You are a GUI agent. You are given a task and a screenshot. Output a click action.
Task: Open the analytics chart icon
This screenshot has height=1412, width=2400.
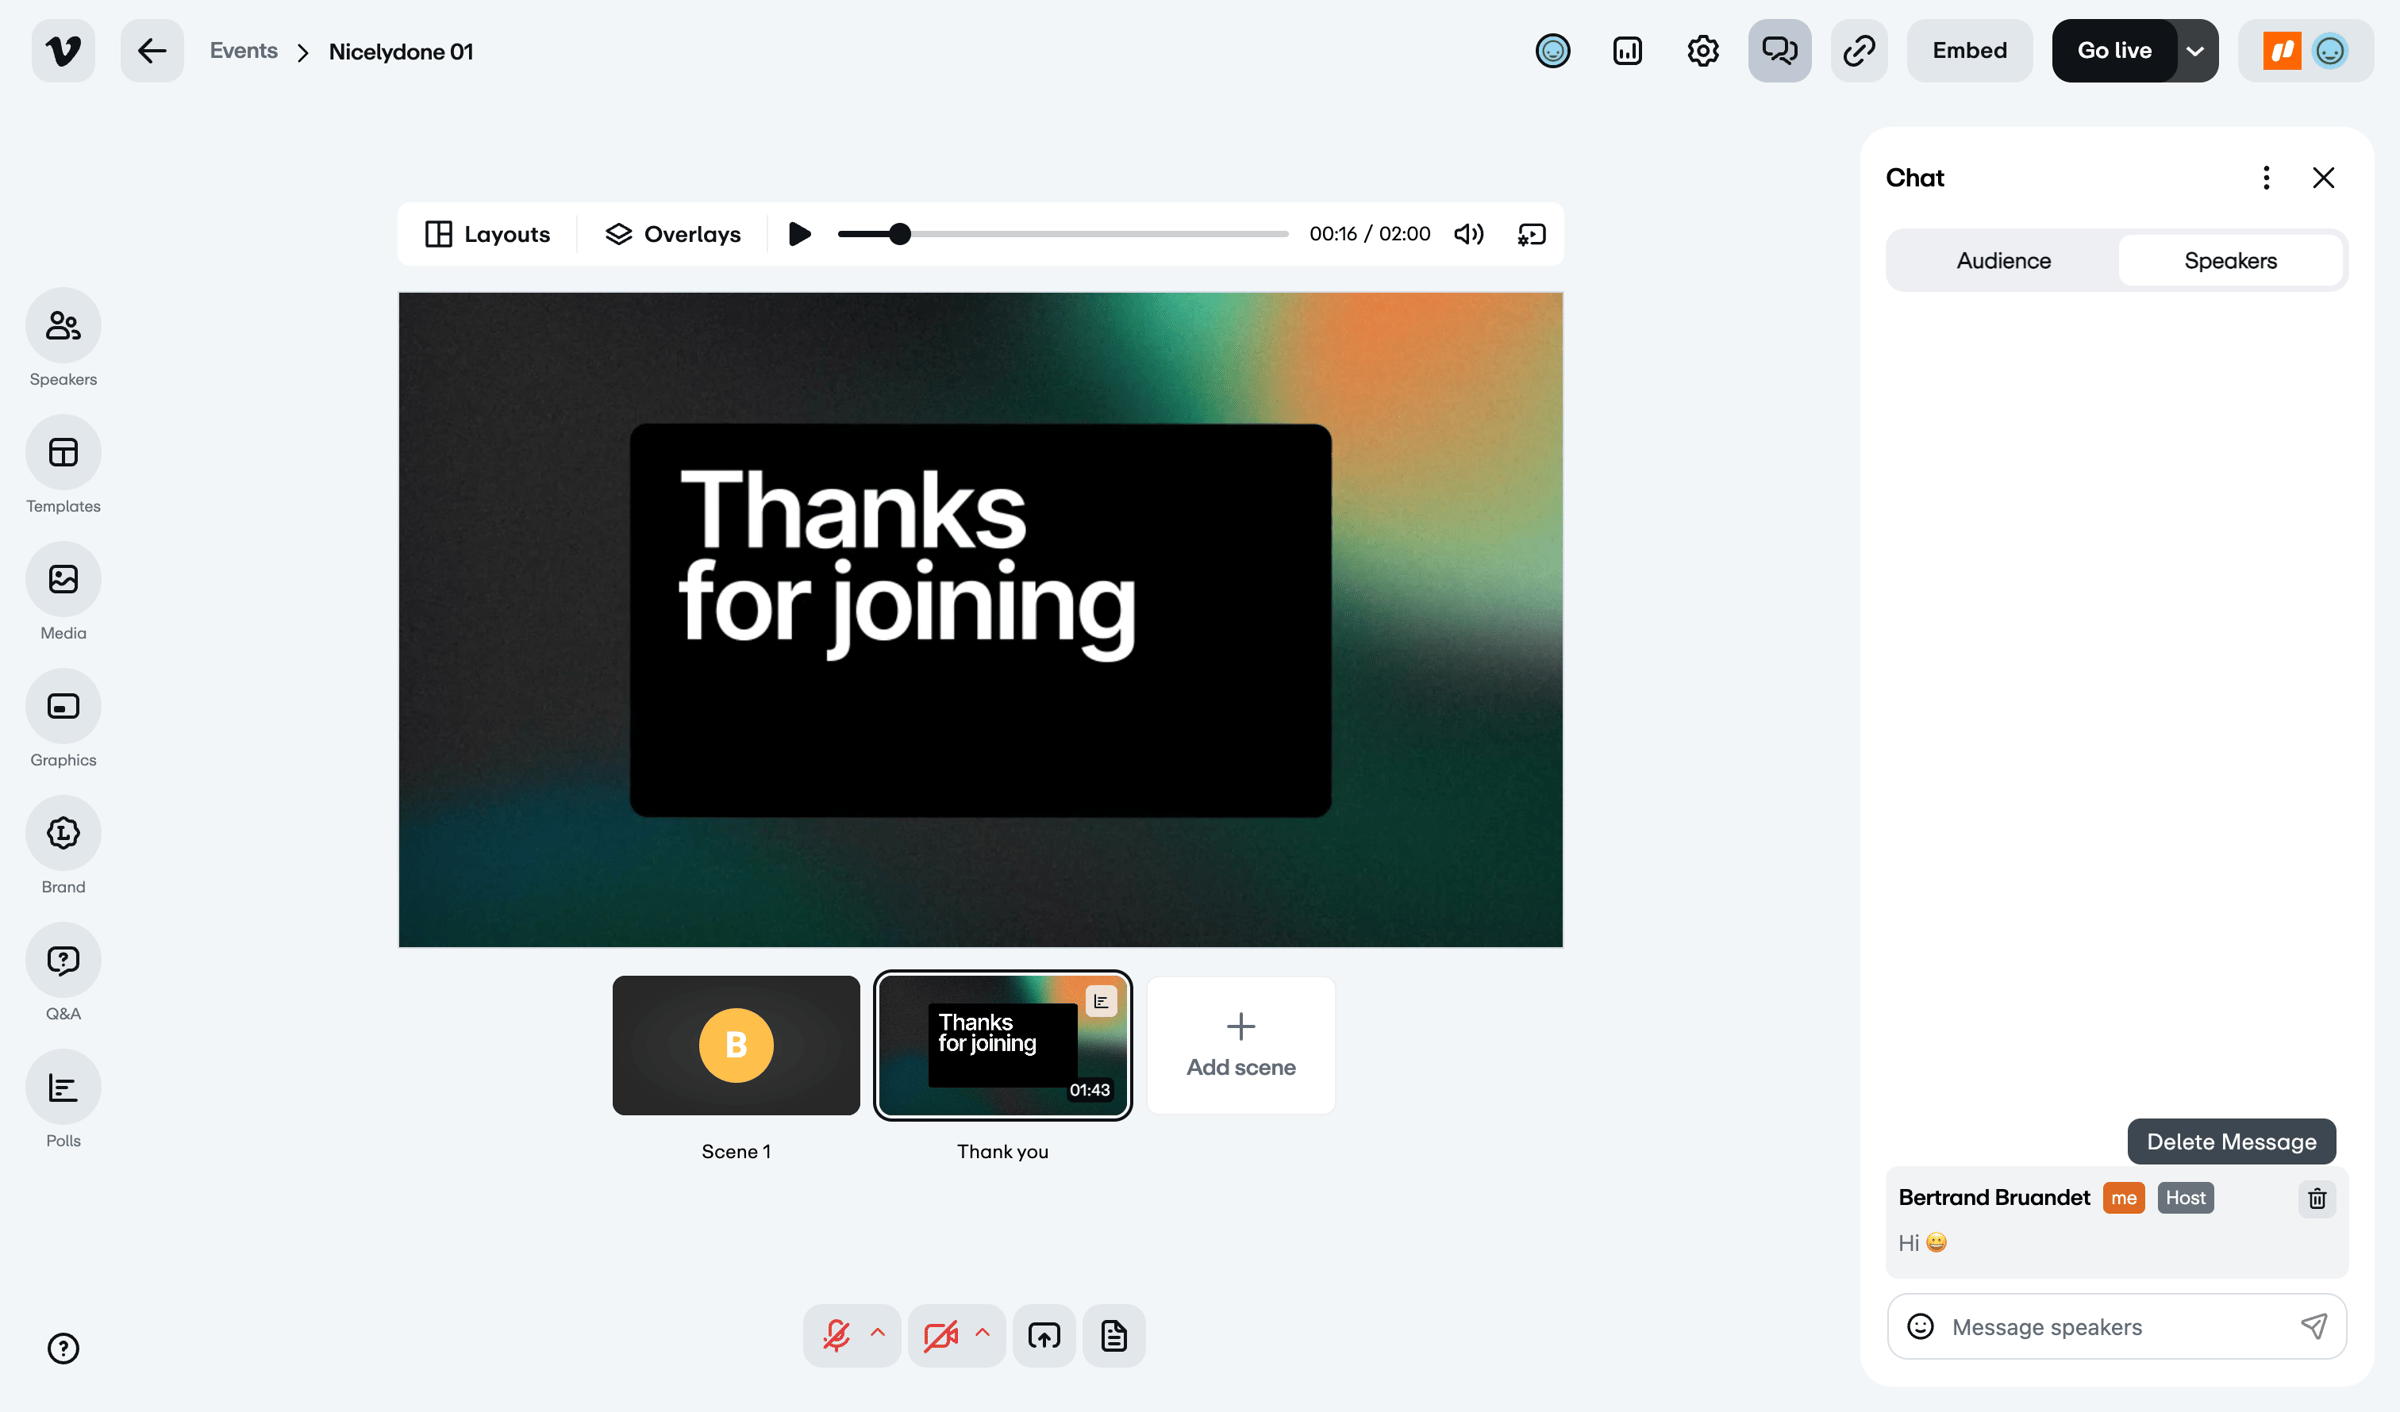coord(1628,51)
